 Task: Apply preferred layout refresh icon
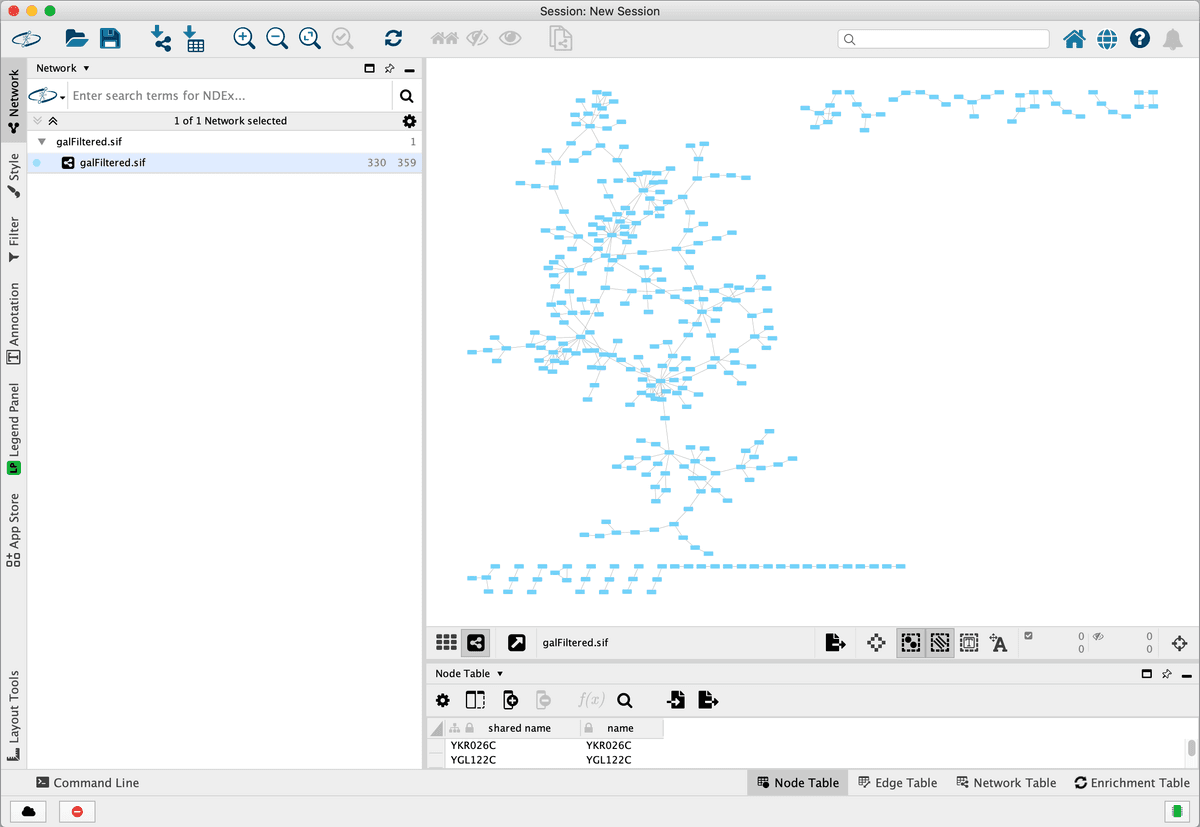tap(393, 39)
